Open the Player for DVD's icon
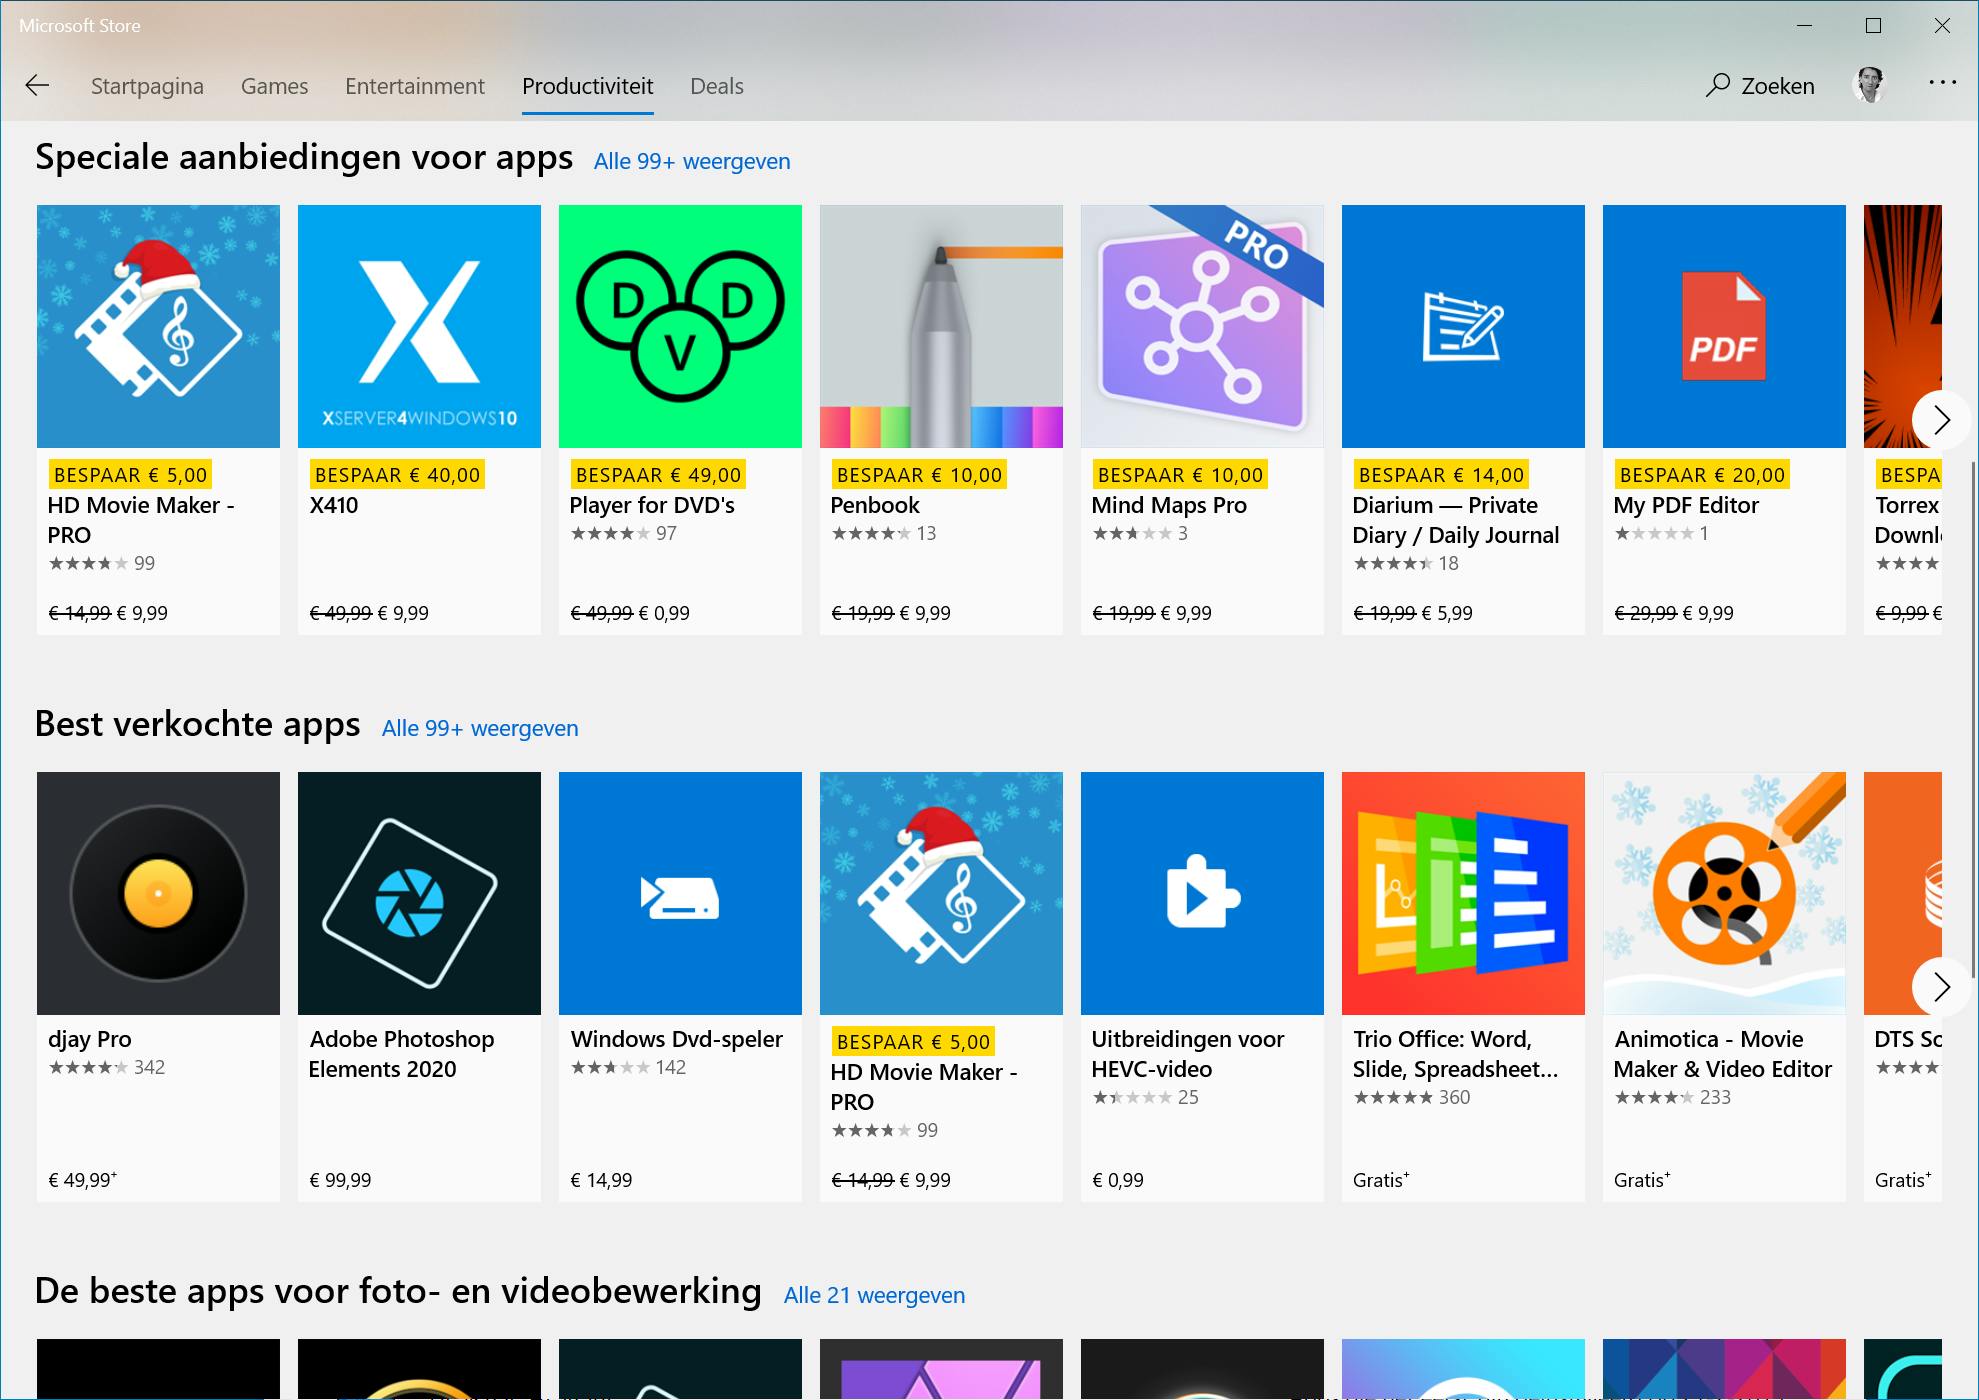The width and height of the screenshot is (1979, 1400). pyautogui.click(x=680, y=327)
